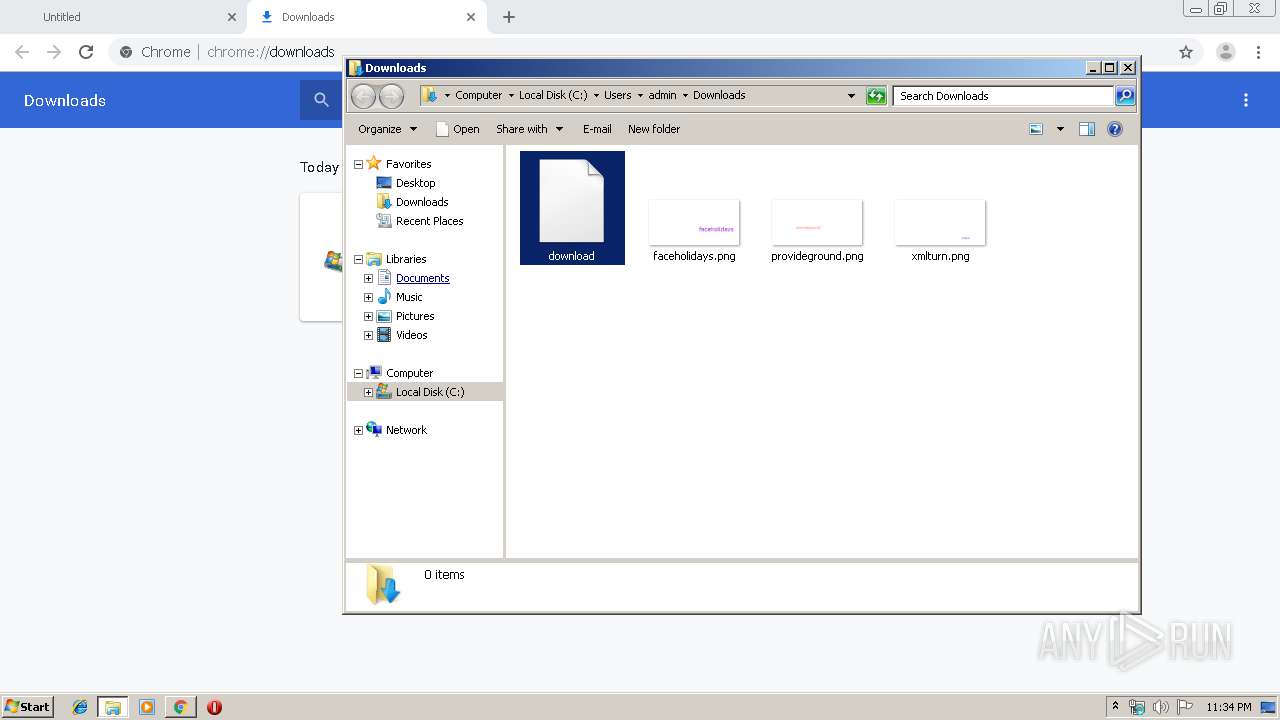This screenshot has width=1280, height=720.
Task: Open Chrome profile avatar
Action: 1226,52
